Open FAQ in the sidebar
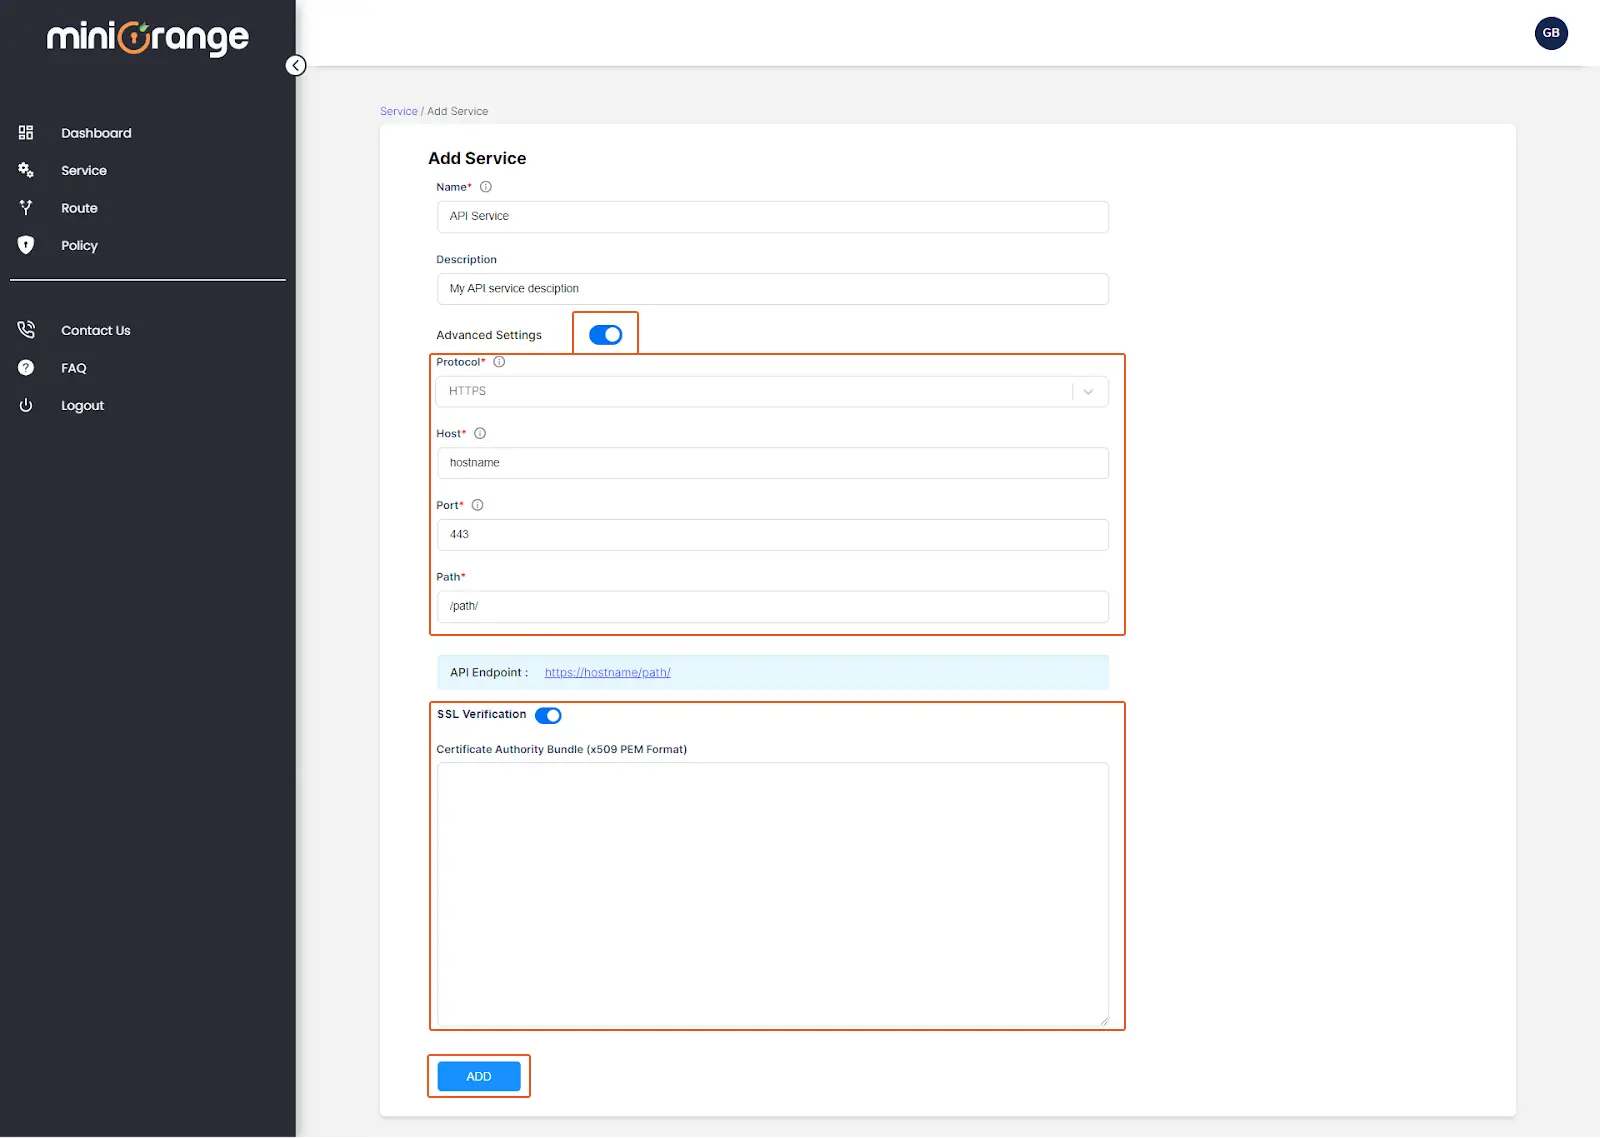Screen dimensions: 1600x1138 [74, 368]
